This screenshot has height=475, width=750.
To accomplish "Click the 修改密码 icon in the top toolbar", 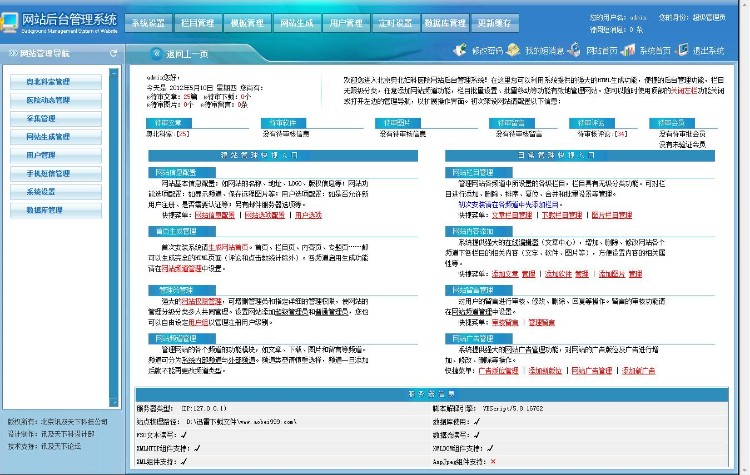I will 460,50.
